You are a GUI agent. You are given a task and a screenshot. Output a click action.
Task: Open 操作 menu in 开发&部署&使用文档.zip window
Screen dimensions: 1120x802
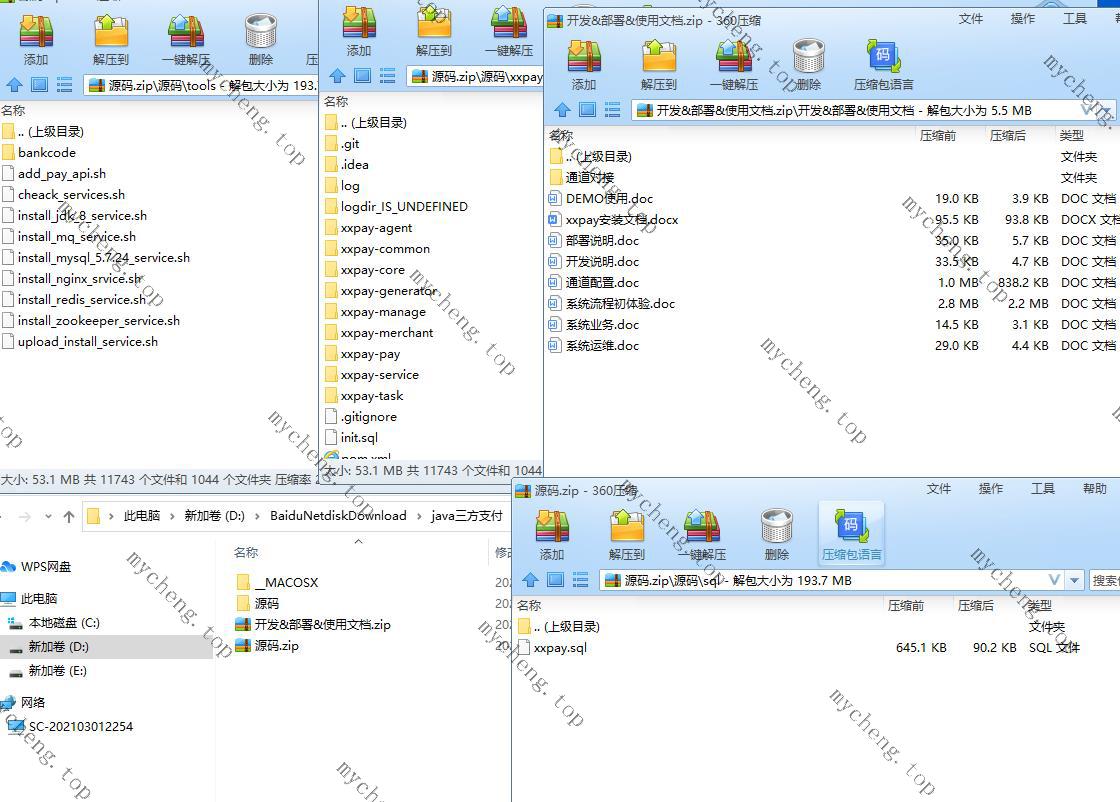tap(1023, 19)
